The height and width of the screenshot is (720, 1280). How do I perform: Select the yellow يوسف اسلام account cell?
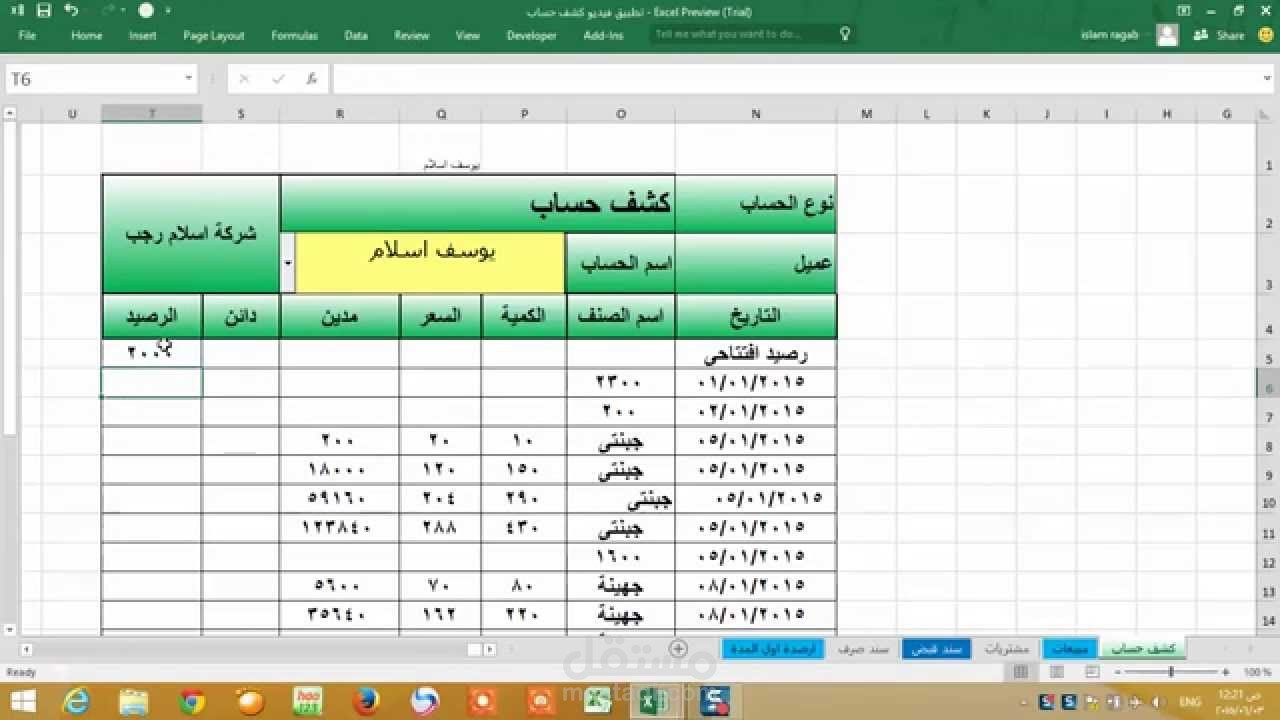pyautogui.click(x=430, y=263)
